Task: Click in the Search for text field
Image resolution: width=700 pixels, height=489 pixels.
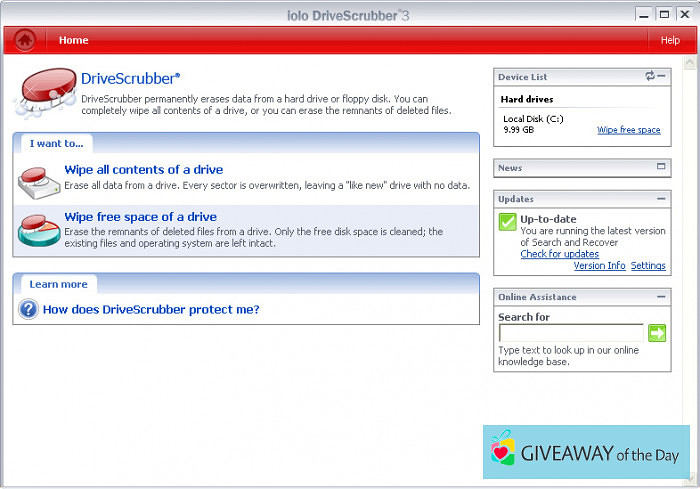Action: point(570,333)
